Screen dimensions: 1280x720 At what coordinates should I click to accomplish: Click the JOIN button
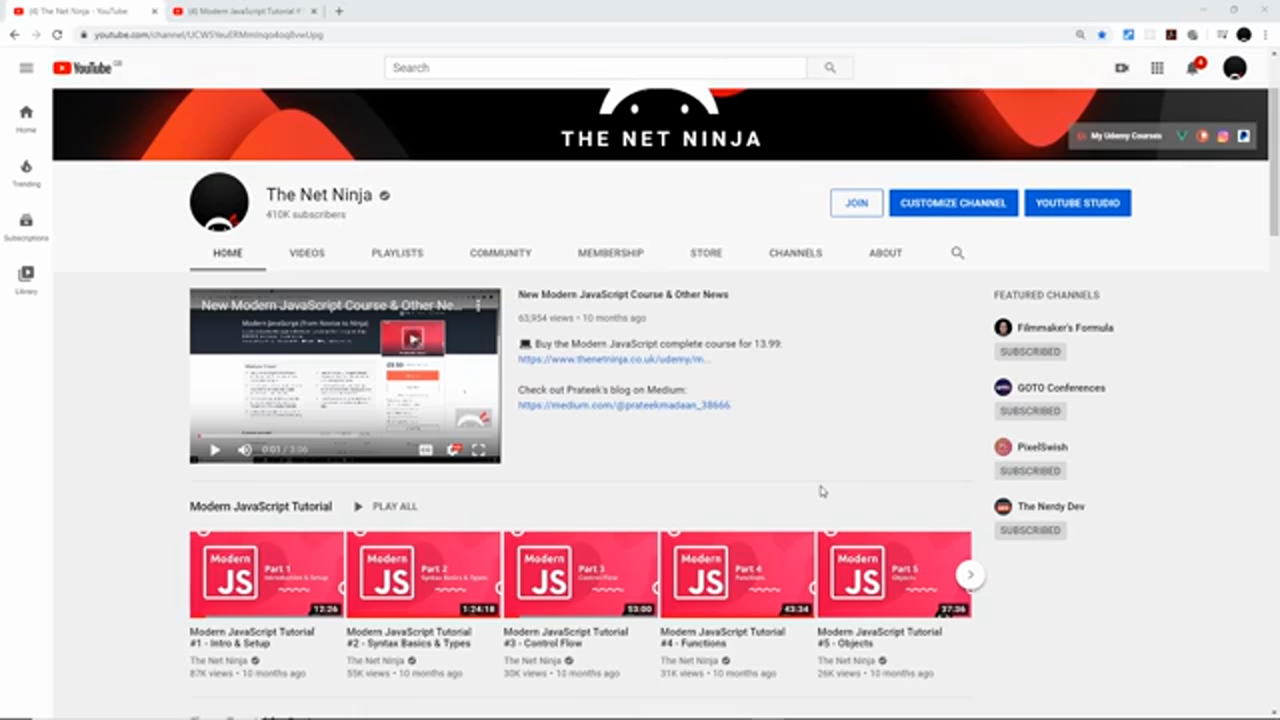pos(857,203)
